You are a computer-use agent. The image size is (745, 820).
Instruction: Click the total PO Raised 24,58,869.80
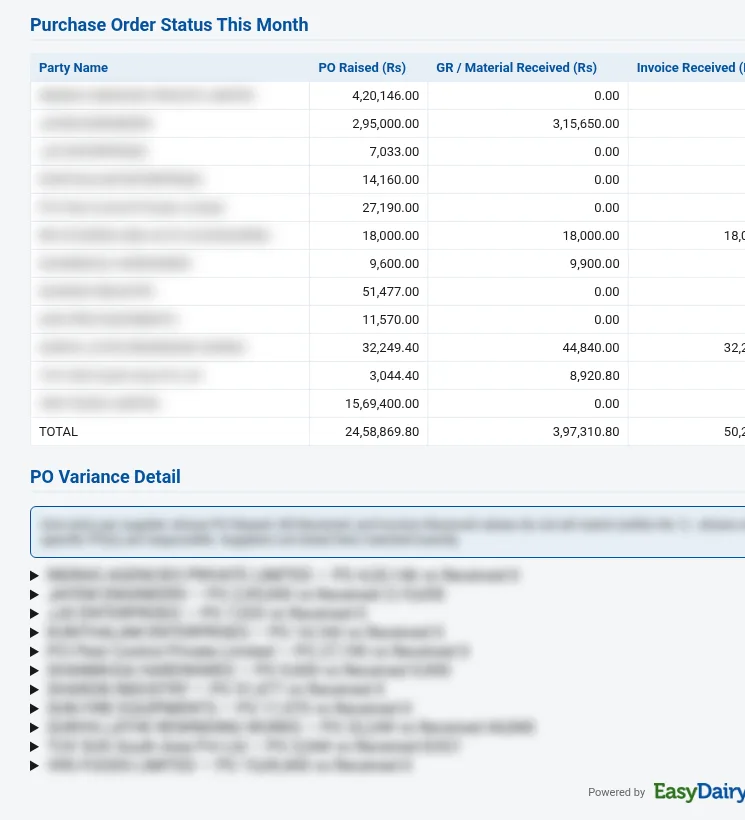point(382,431)
